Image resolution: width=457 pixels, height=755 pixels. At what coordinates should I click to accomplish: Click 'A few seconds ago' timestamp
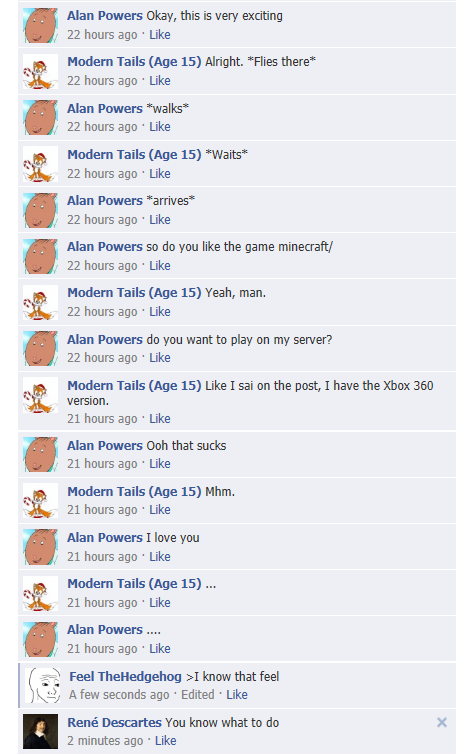pos(119,694)
